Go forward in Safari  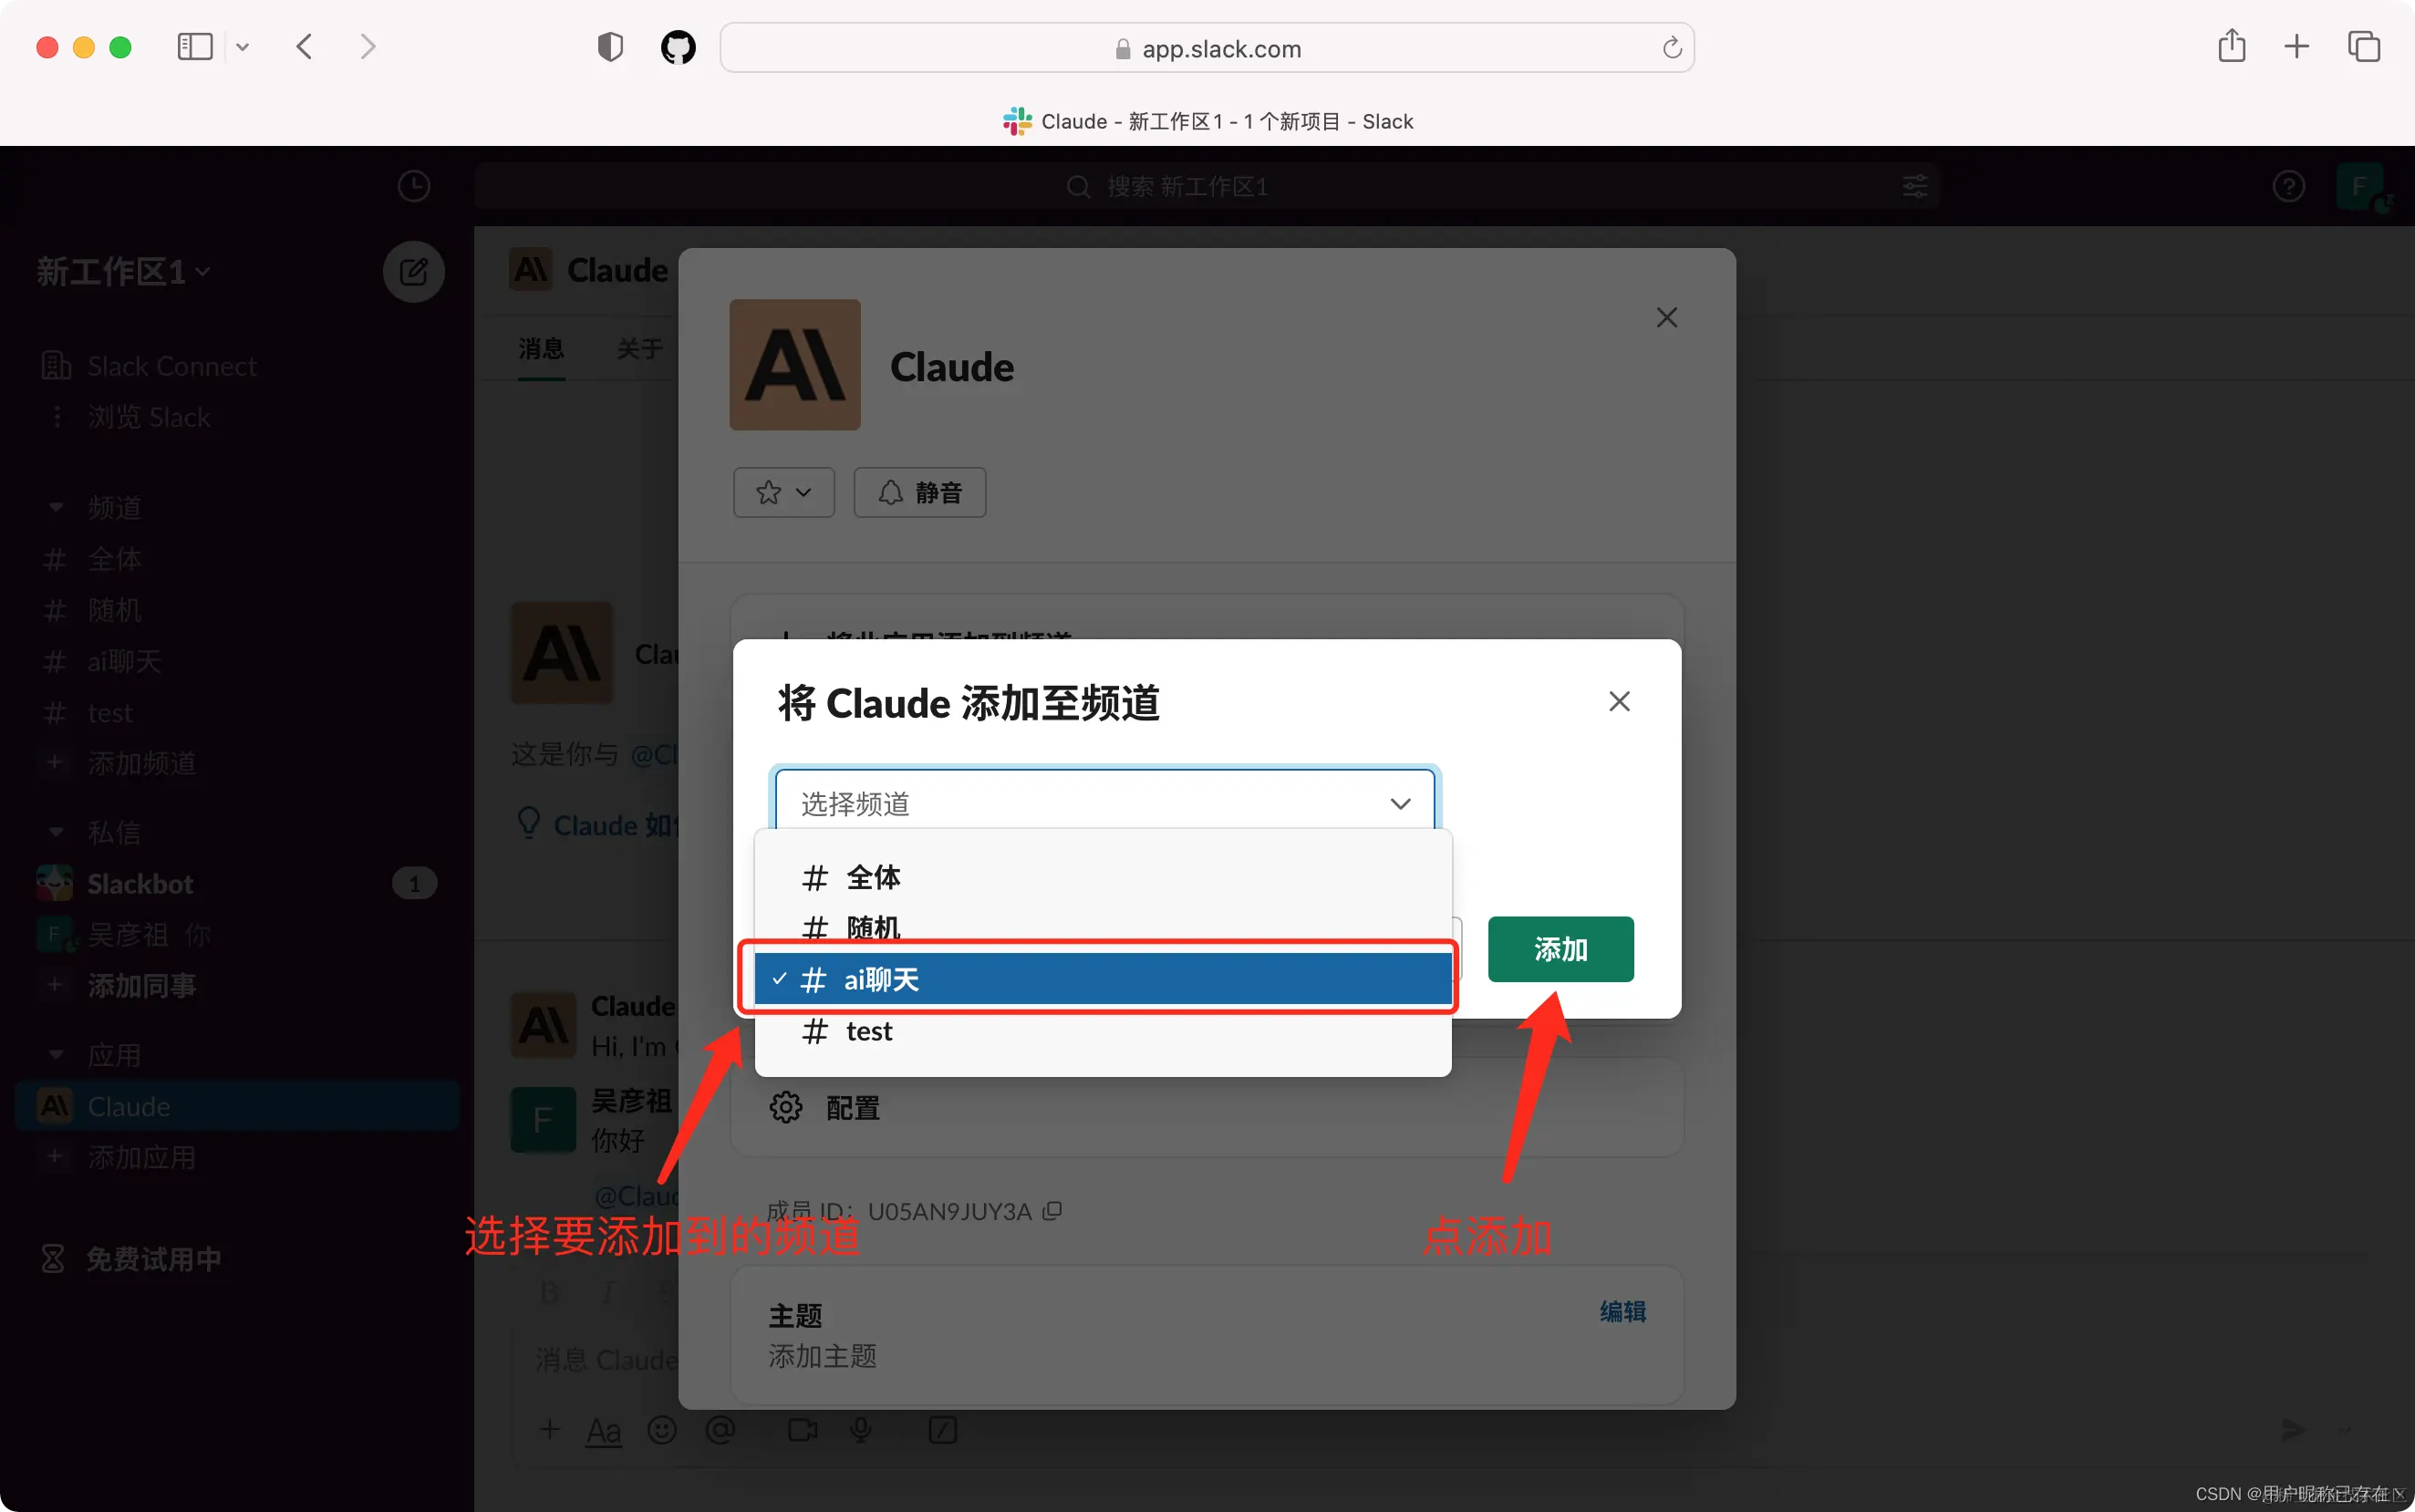click(368, 47)
